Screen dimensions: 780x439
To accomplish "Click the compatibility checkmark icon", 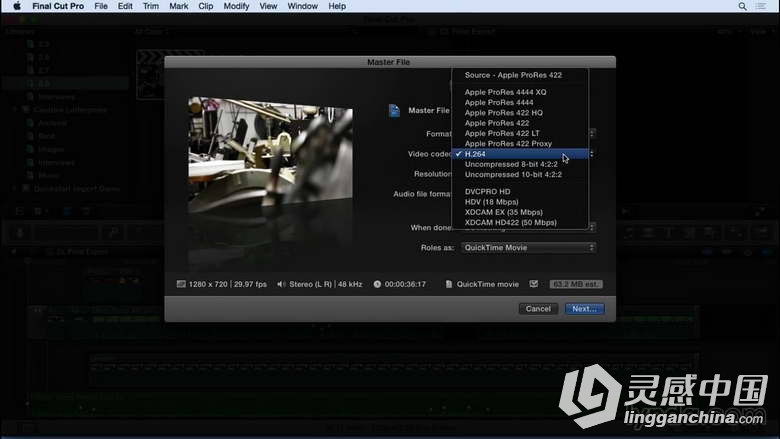I will pyautogui.click(x=534, y=284).
